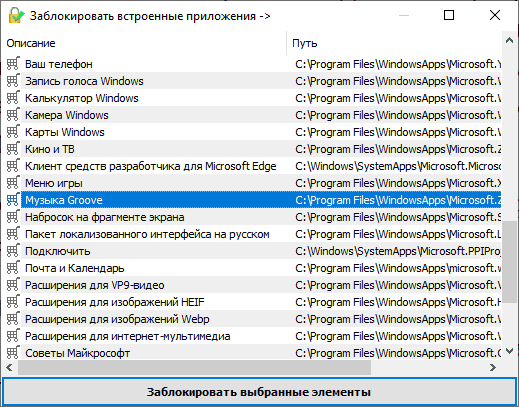Click the cart icon beside Пакет локализованного интерфейса

[13, 233]
